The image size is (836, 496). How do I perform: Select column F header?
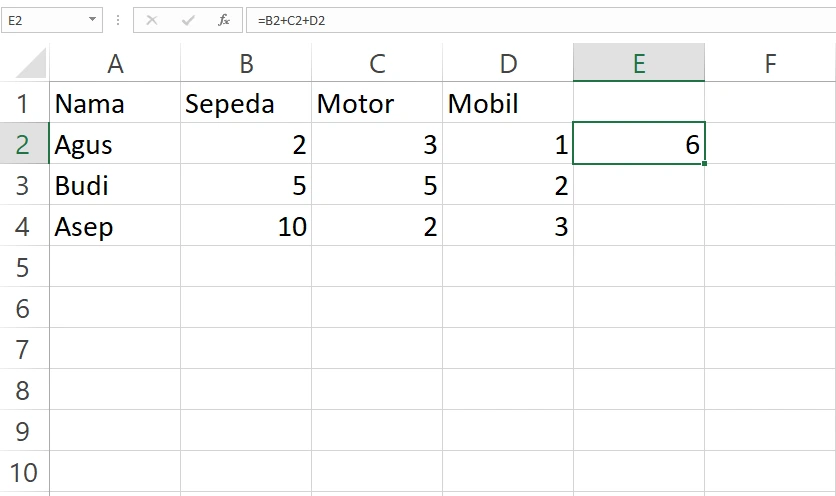click(x=770, y=63)
